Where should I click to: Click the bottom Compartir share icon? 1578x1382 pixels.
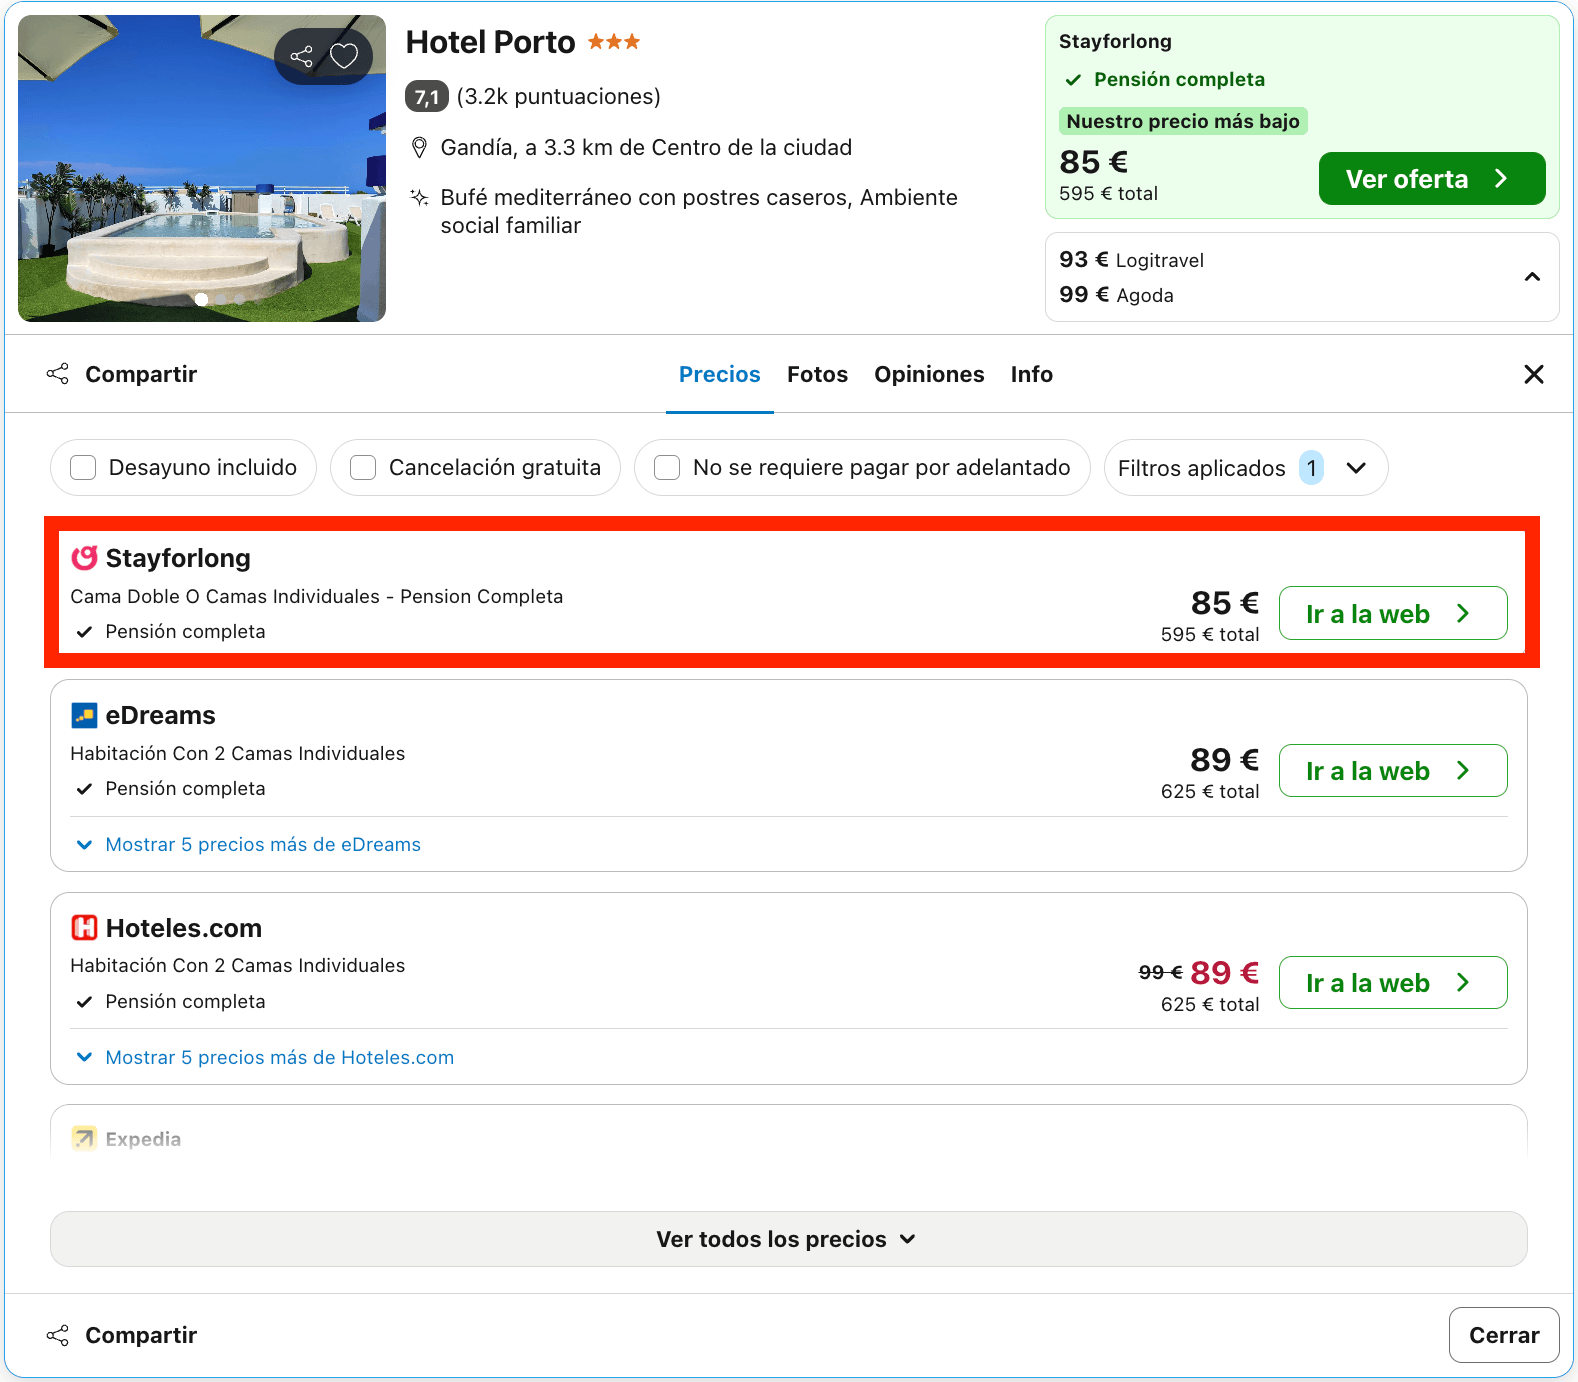click(58, 1335)
